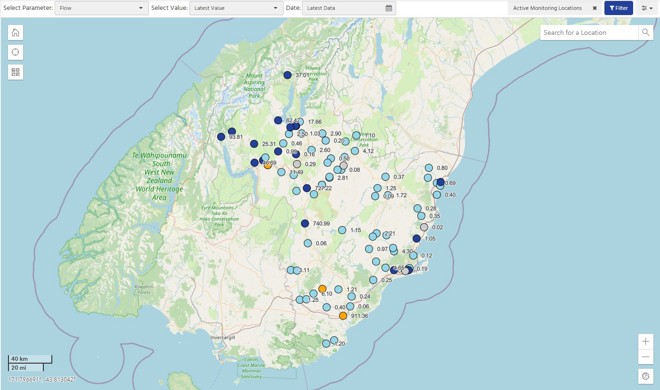Select dark blue marker labeled 740.99
This screenshot has width=660, height=390.
point(305,223)
